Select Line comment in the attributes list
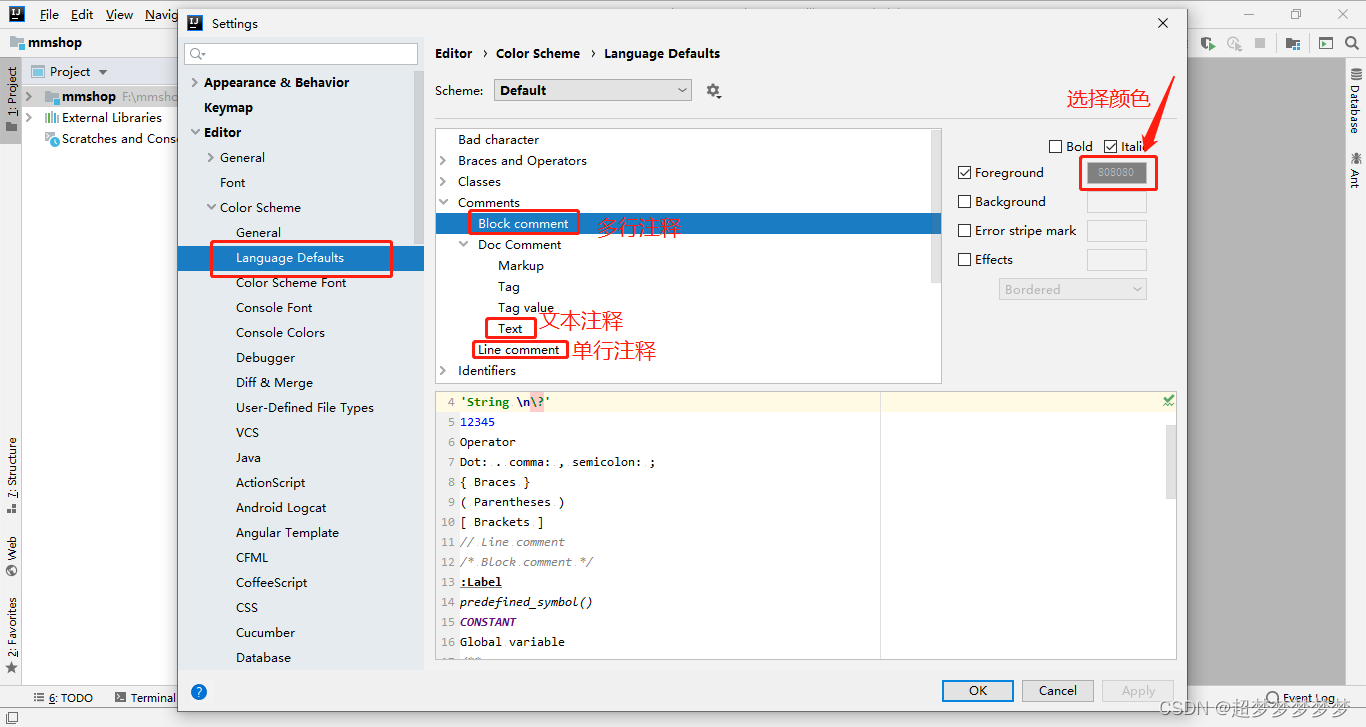 tap(519, 350)
